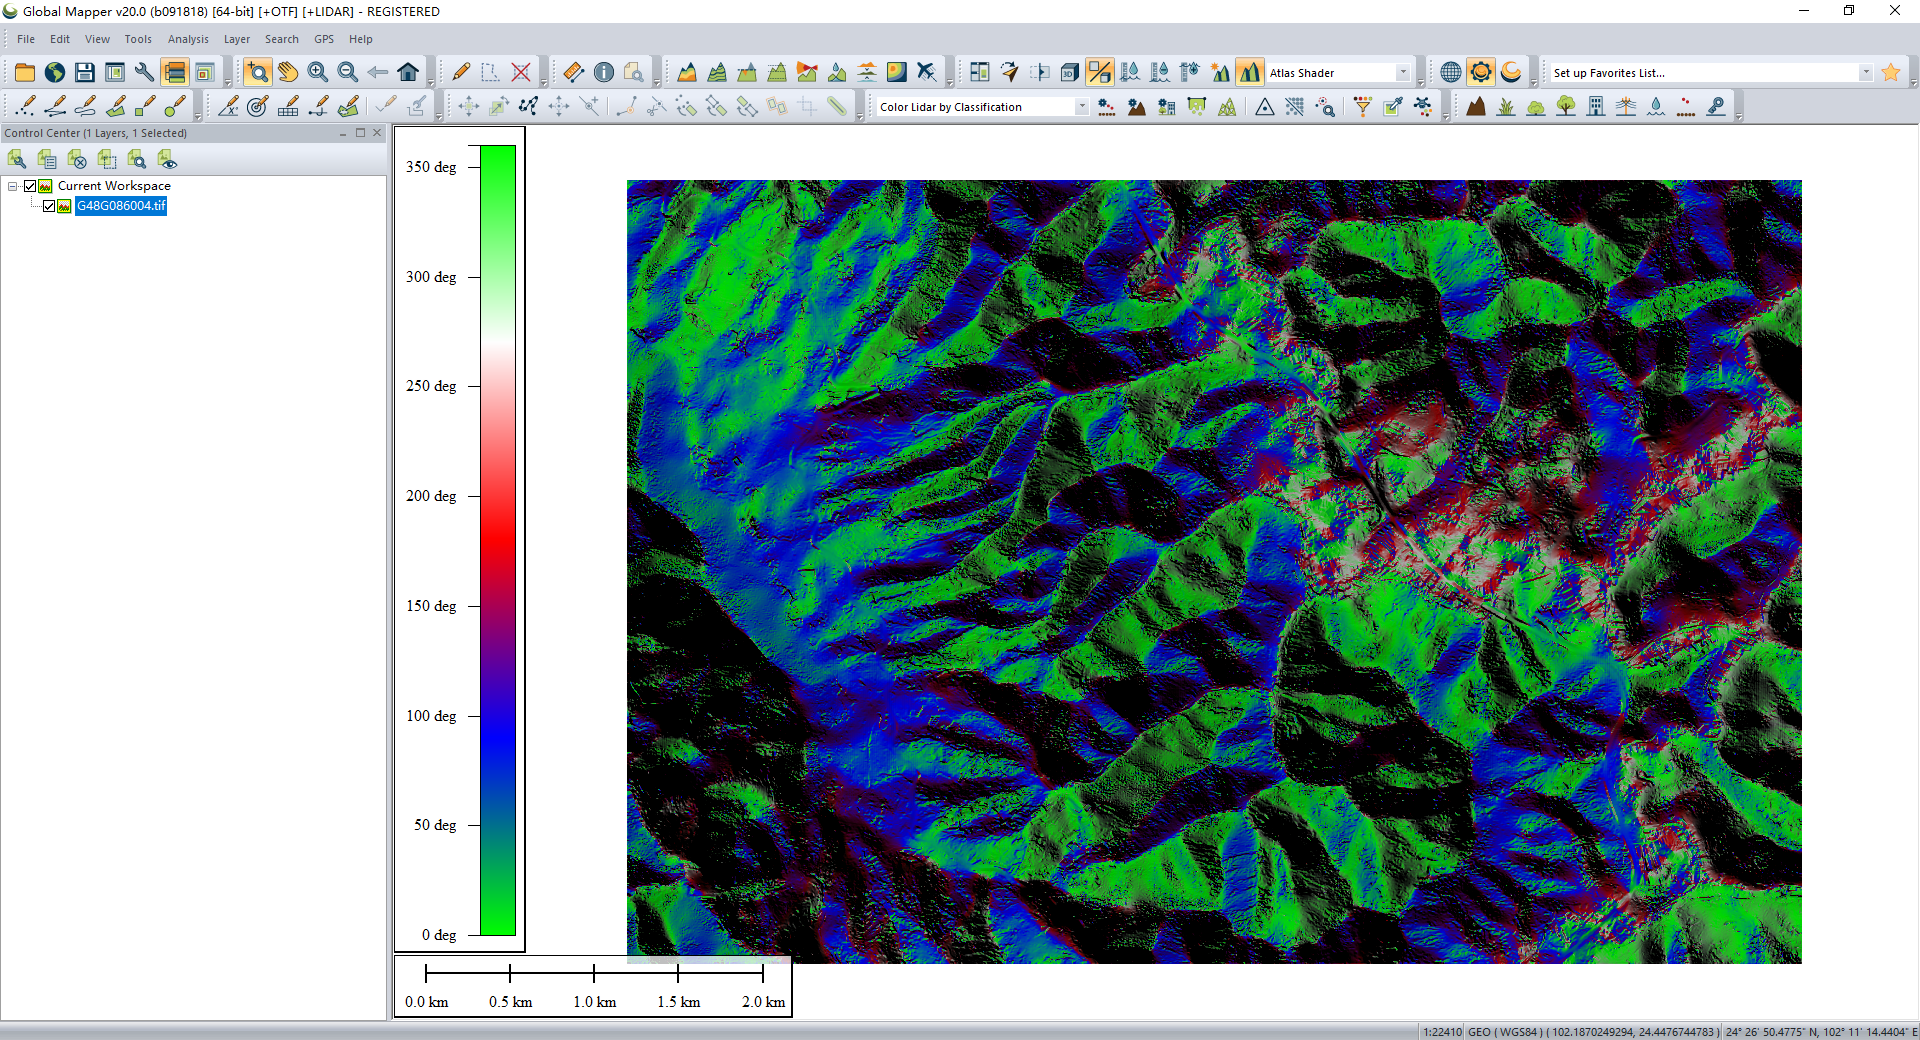1920x1040 pixels.
Task: Select the G48G086004.tif layer name
Action: pyautogui.click(x=121, y=206)
